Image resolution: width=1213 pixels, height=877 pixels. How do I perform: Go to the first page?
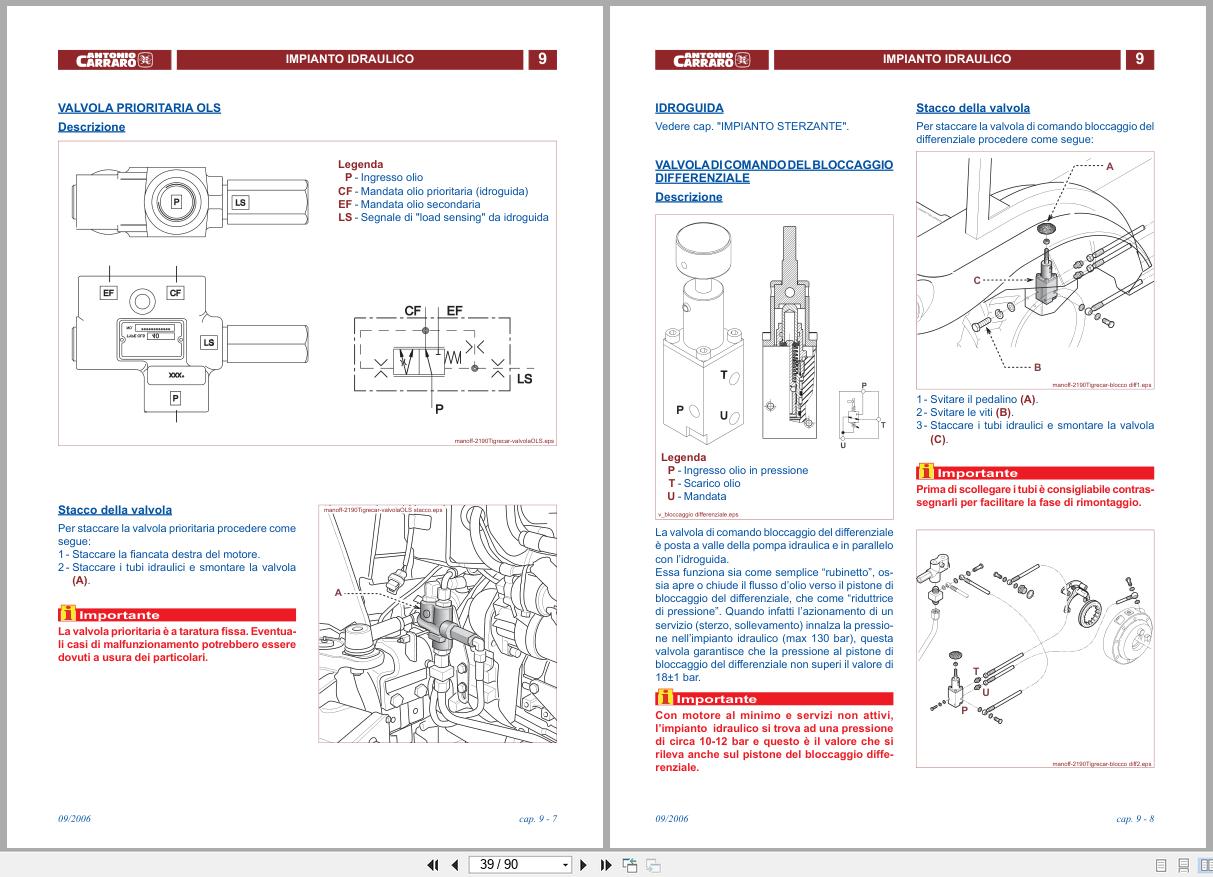[433, 865]
